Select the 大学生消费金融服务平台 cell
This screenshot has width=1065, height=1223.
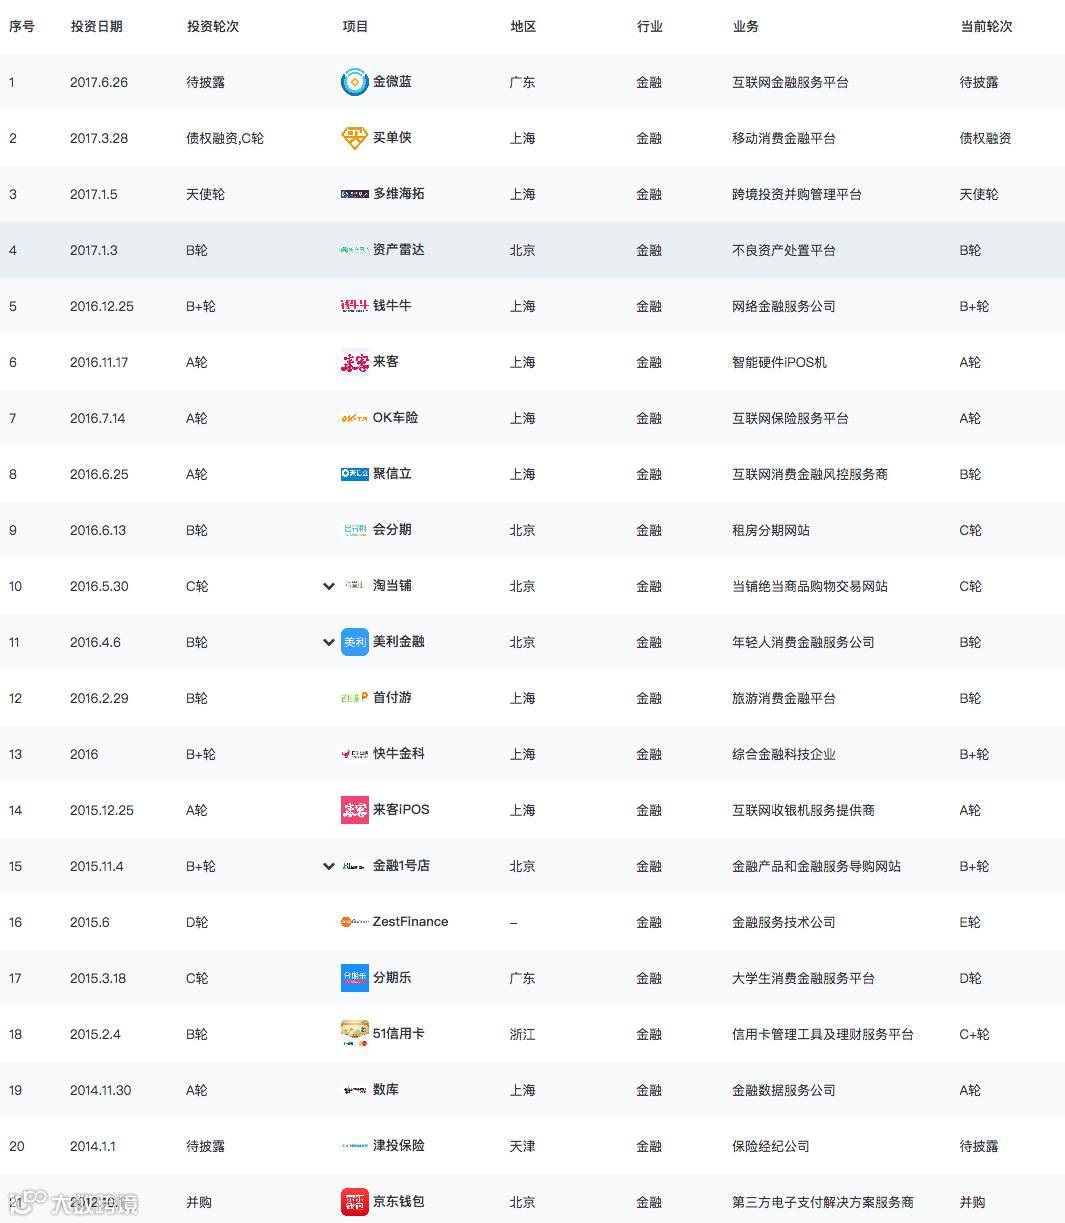tap(803, 978)
